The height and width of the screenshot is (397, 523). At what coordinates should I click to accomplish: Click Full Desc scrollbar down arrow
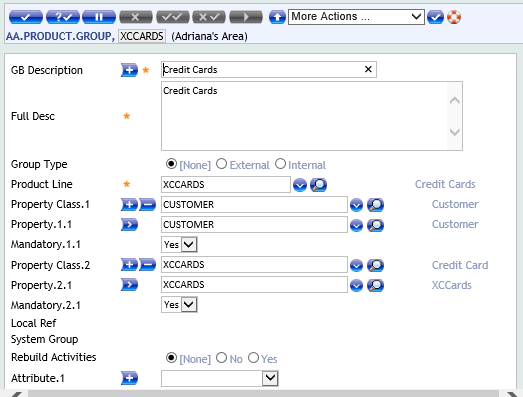click(x=455, y=132)
